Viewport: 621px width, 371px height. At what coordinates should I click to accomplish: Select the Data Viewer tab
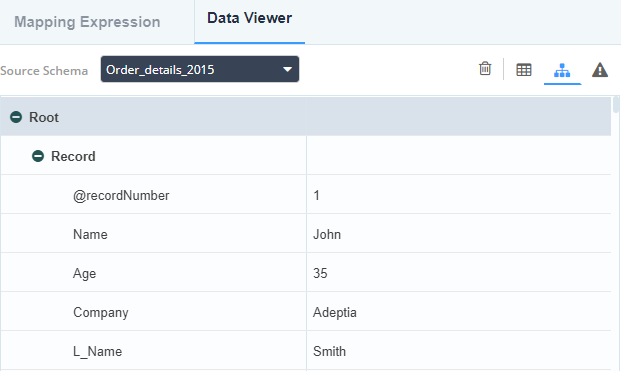250,18
